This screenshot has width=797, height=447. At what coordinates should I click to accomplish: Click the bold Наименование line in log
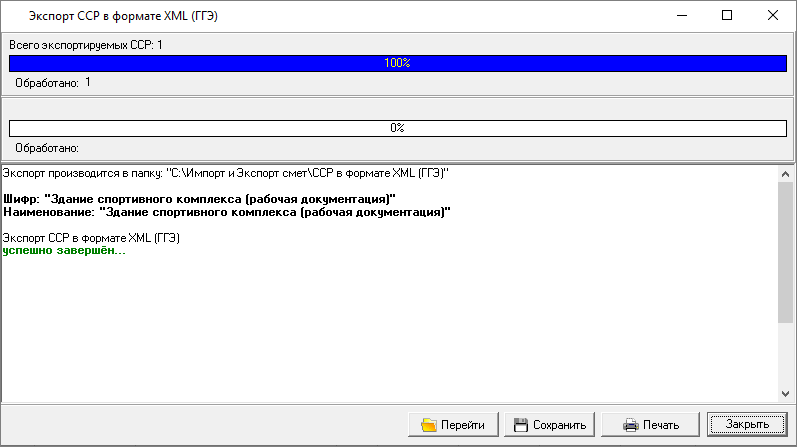[x=227, y=212]
